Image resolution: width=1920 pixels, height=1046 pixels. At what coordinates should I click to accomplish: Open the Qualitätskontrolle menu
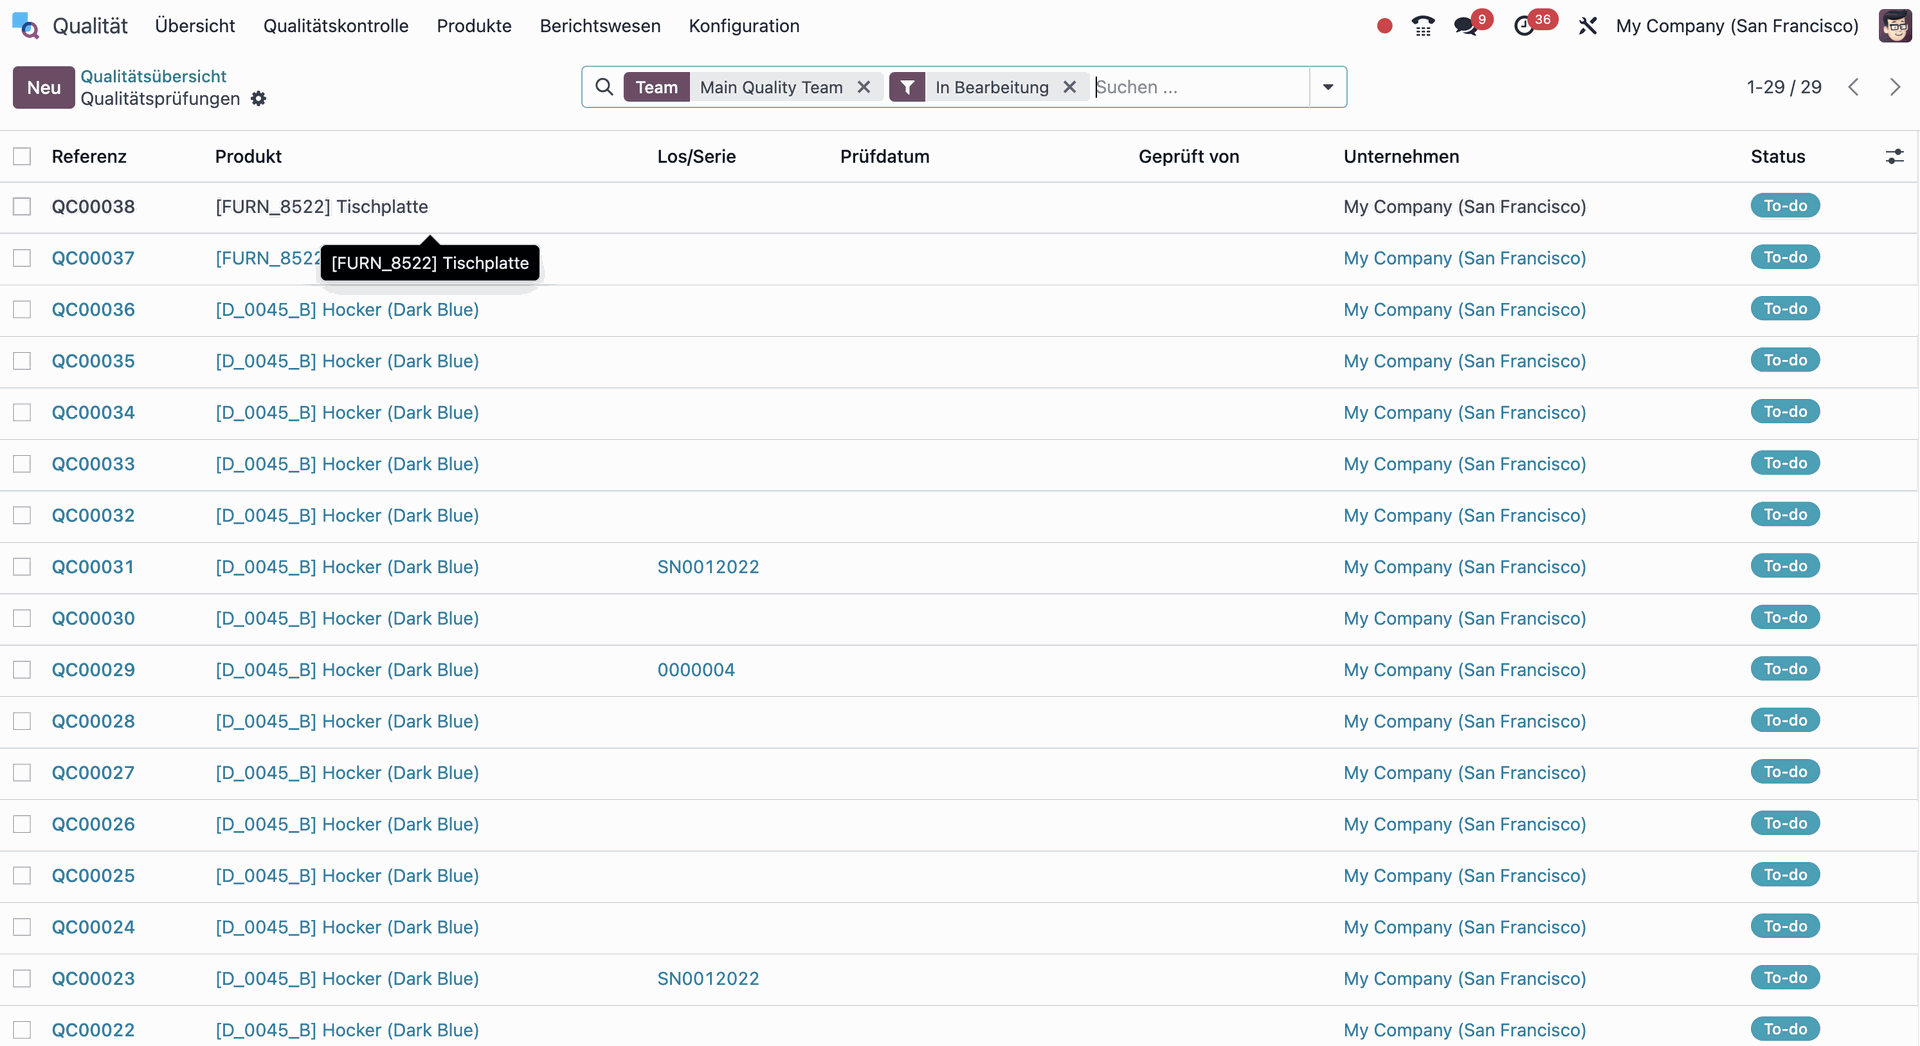pos(335,26)
